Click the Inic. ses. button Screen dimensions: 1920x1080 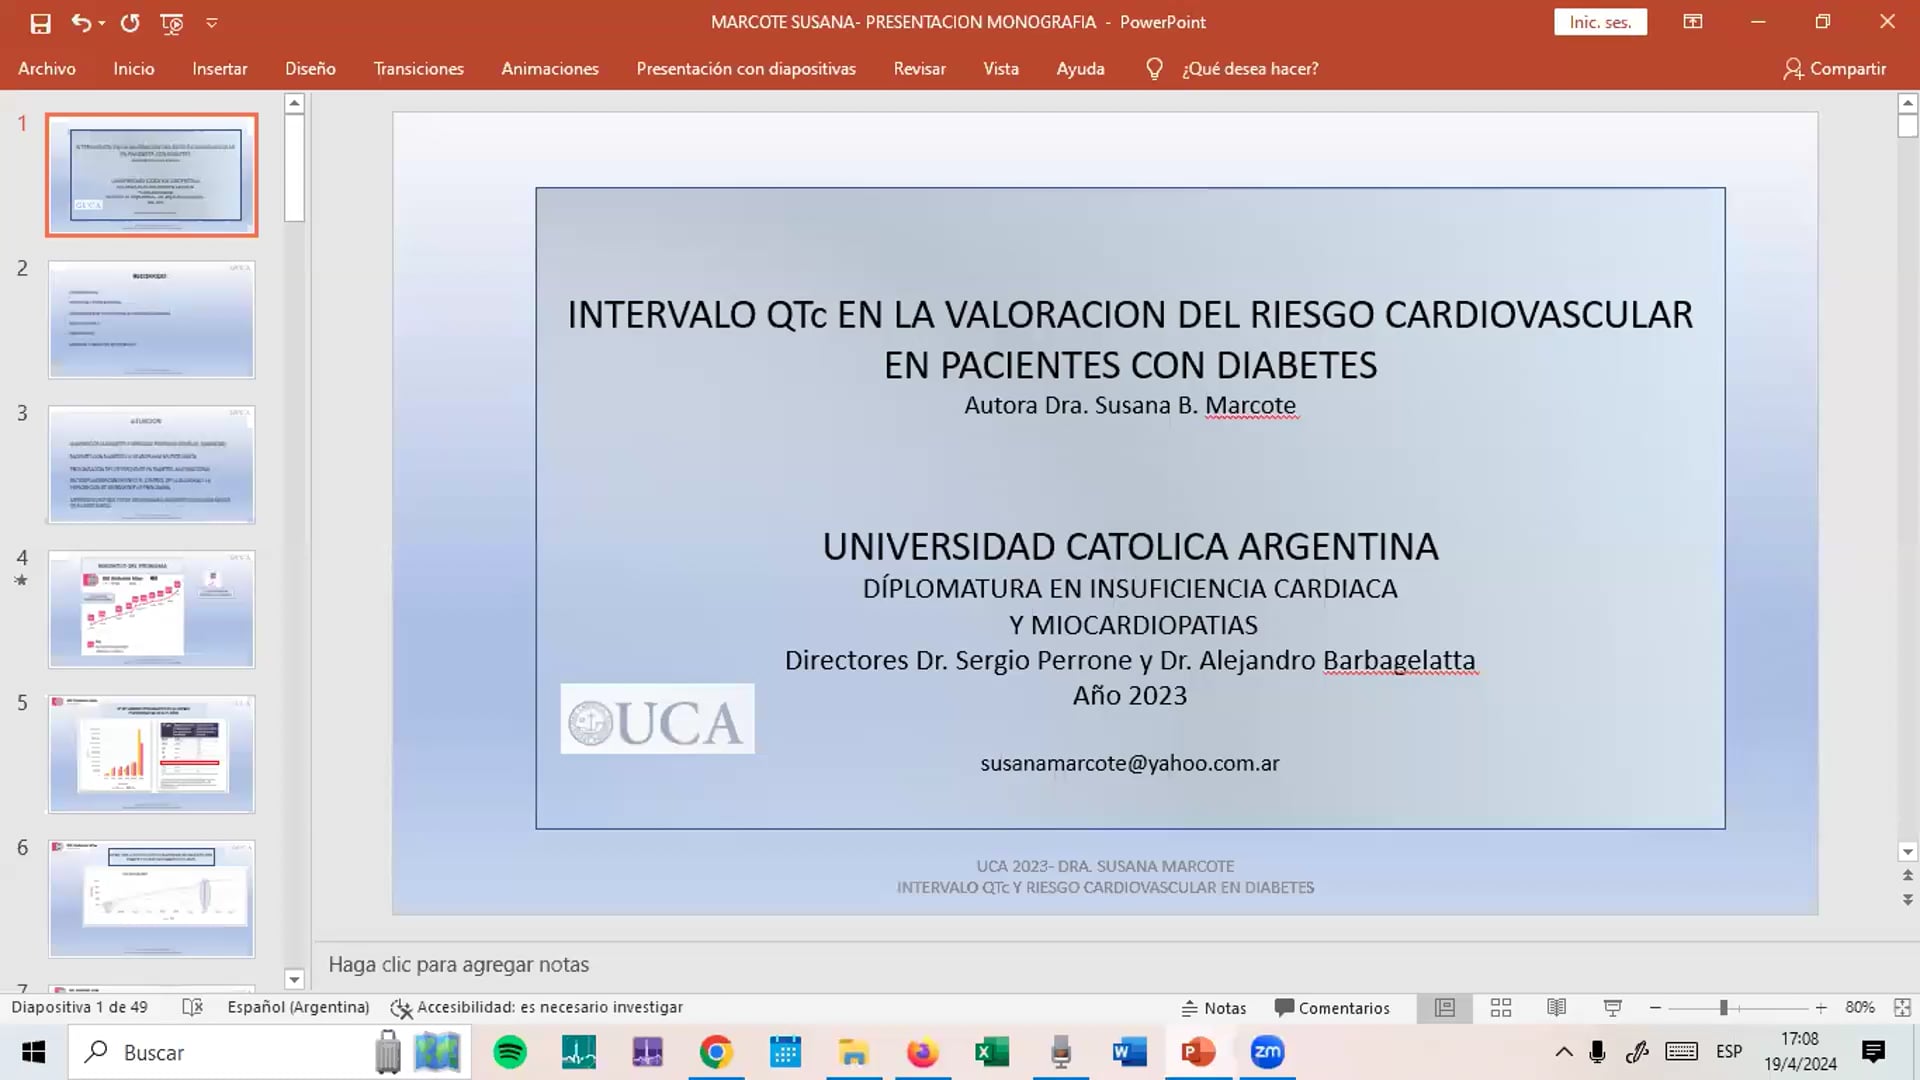pyautogui.click(x=1600, y=22)
